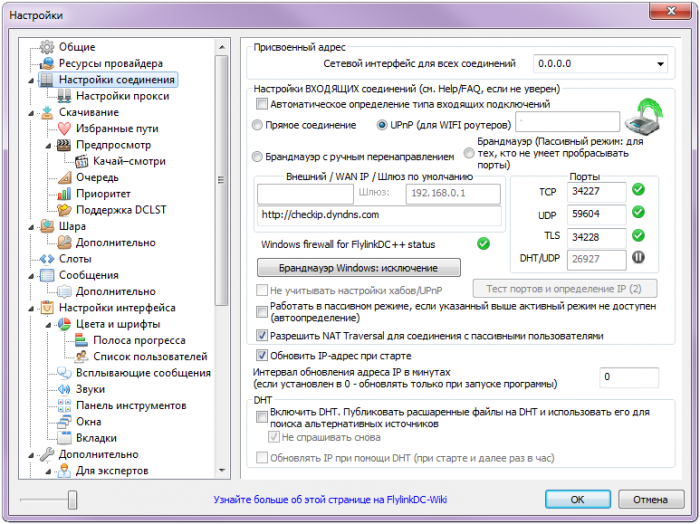Collapse the Настройки интерфейса tree node

point(36,308)
